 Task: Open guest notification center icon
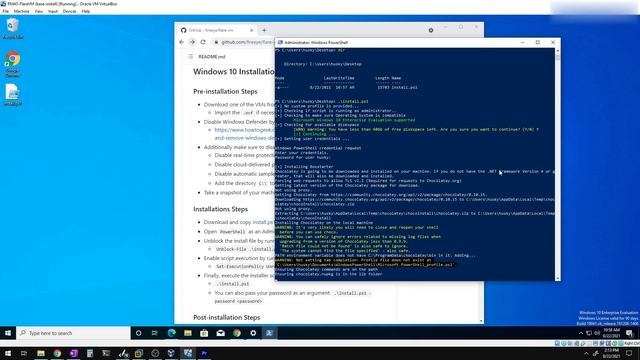(629, 333)
